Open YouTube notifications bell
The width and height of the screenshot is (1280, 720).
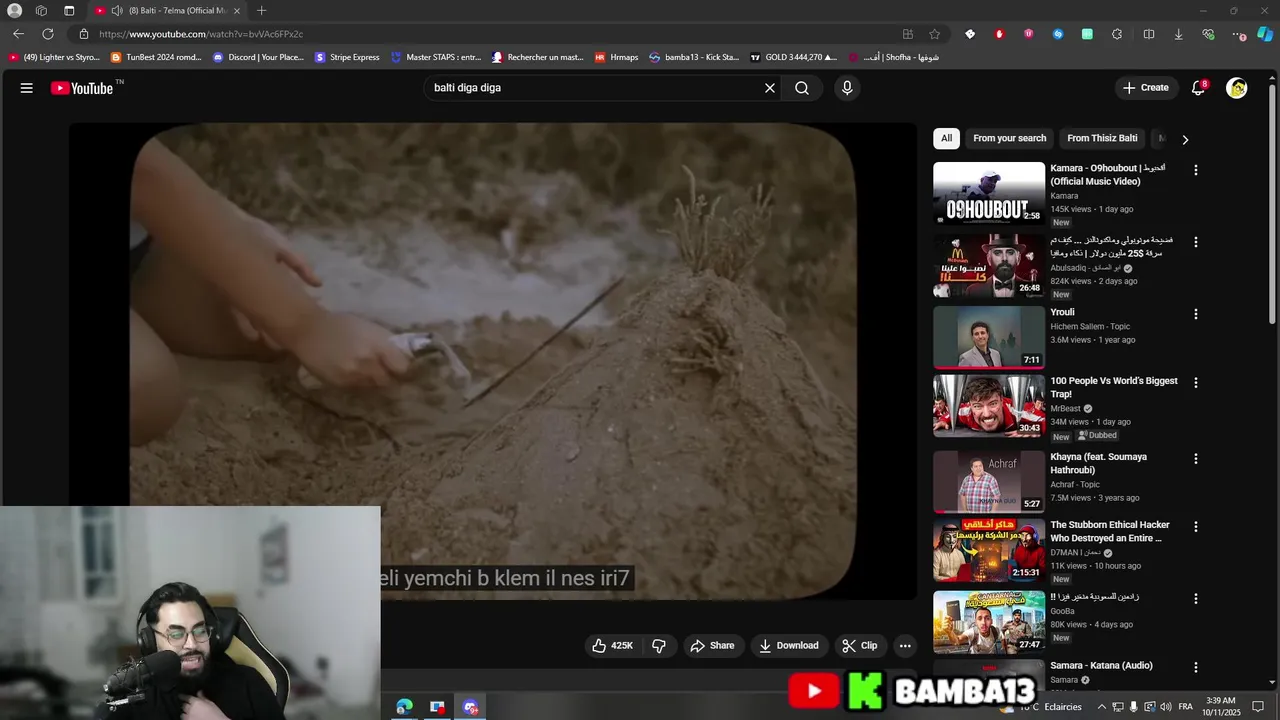click(1198, 88)
